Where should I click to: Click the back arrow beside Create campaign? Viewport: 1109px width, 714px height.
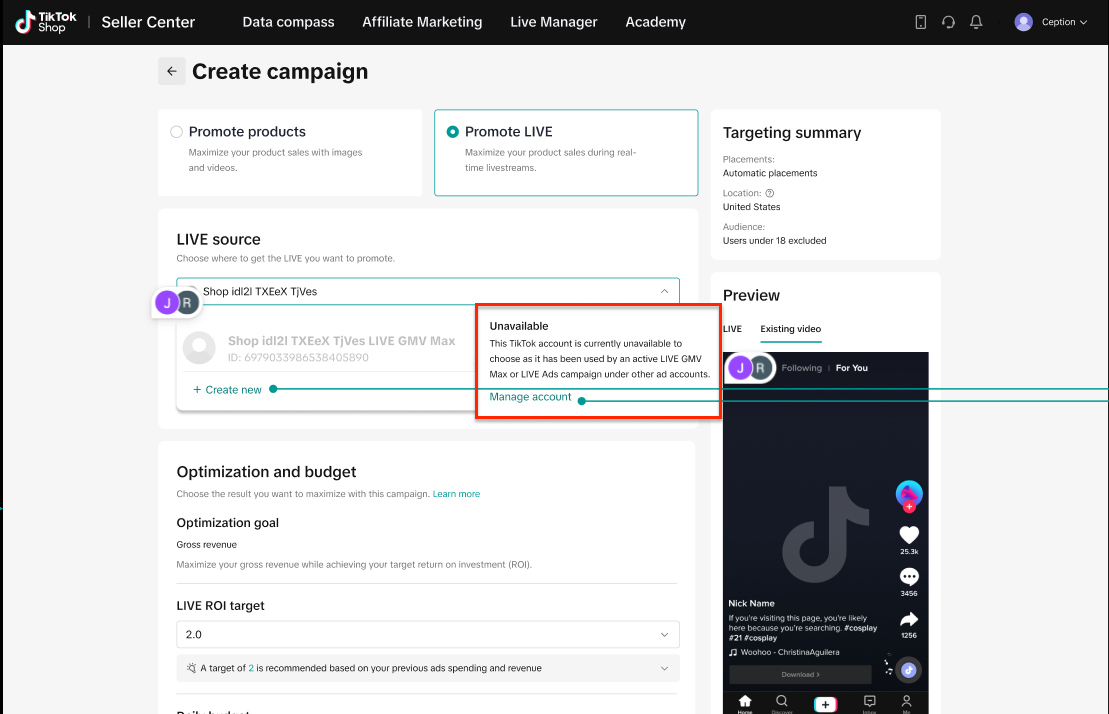(x=171, y=71)
